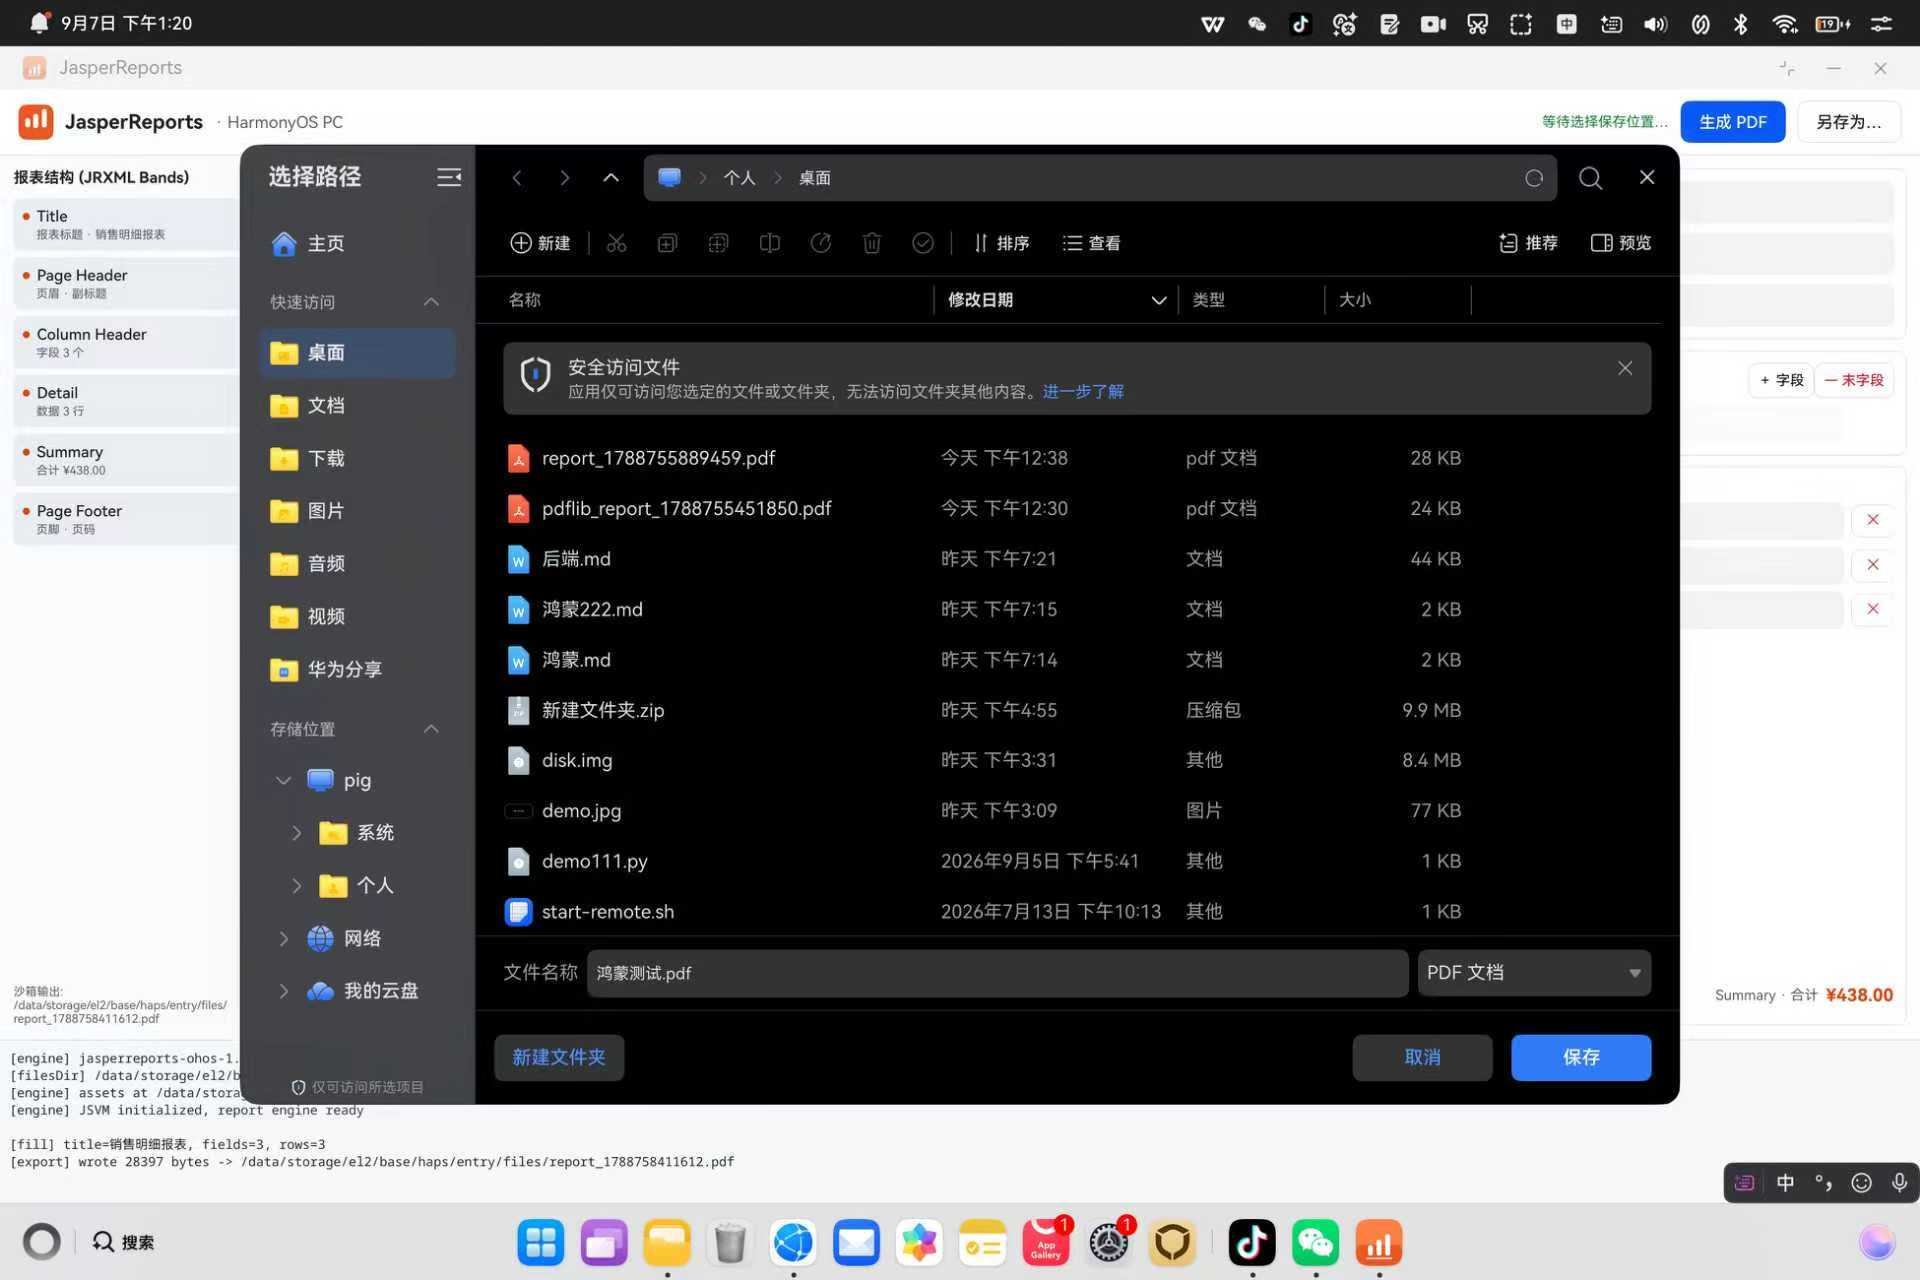The image size is (1920, 1280).
Task: Toggle the 预览 preview pane
Action: (1621, 243)
